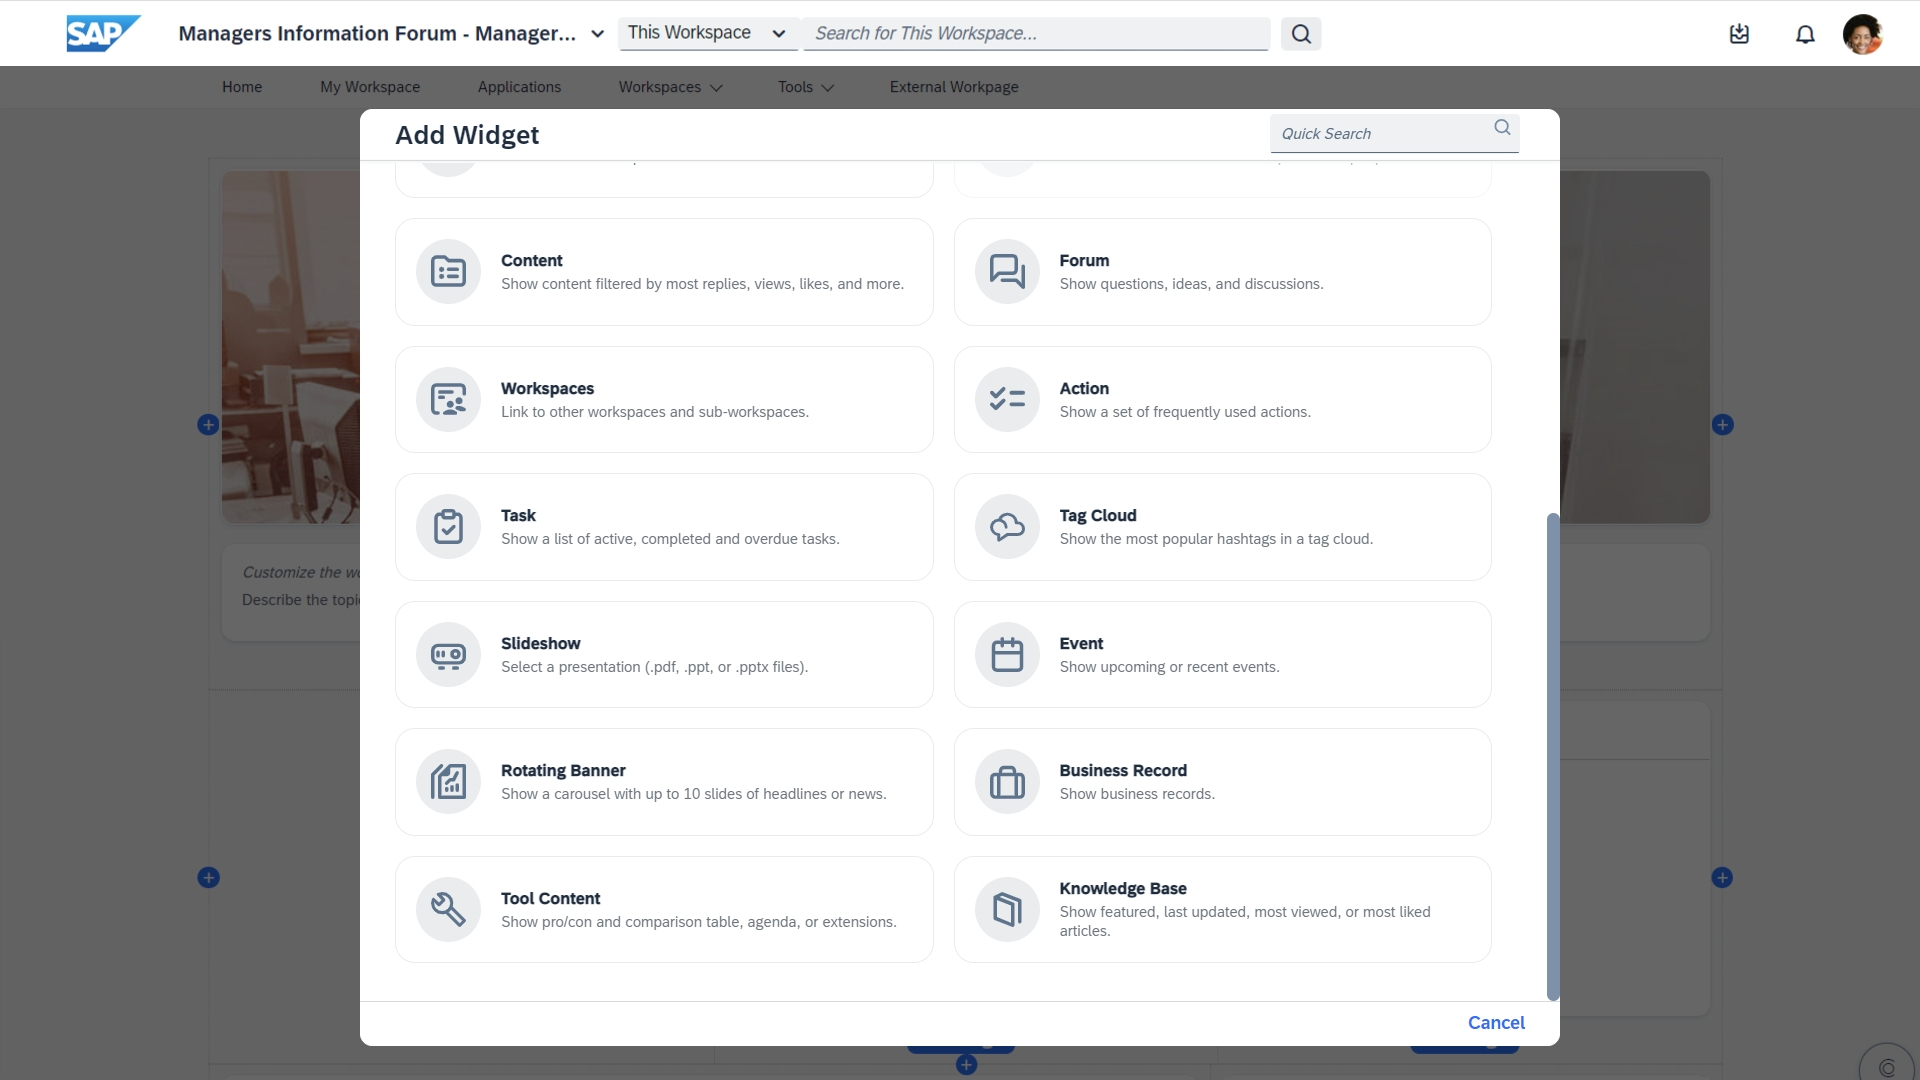1920x1080 pixels.
Task: Click the global search magnifier button
Action: tap(1300, 34)
